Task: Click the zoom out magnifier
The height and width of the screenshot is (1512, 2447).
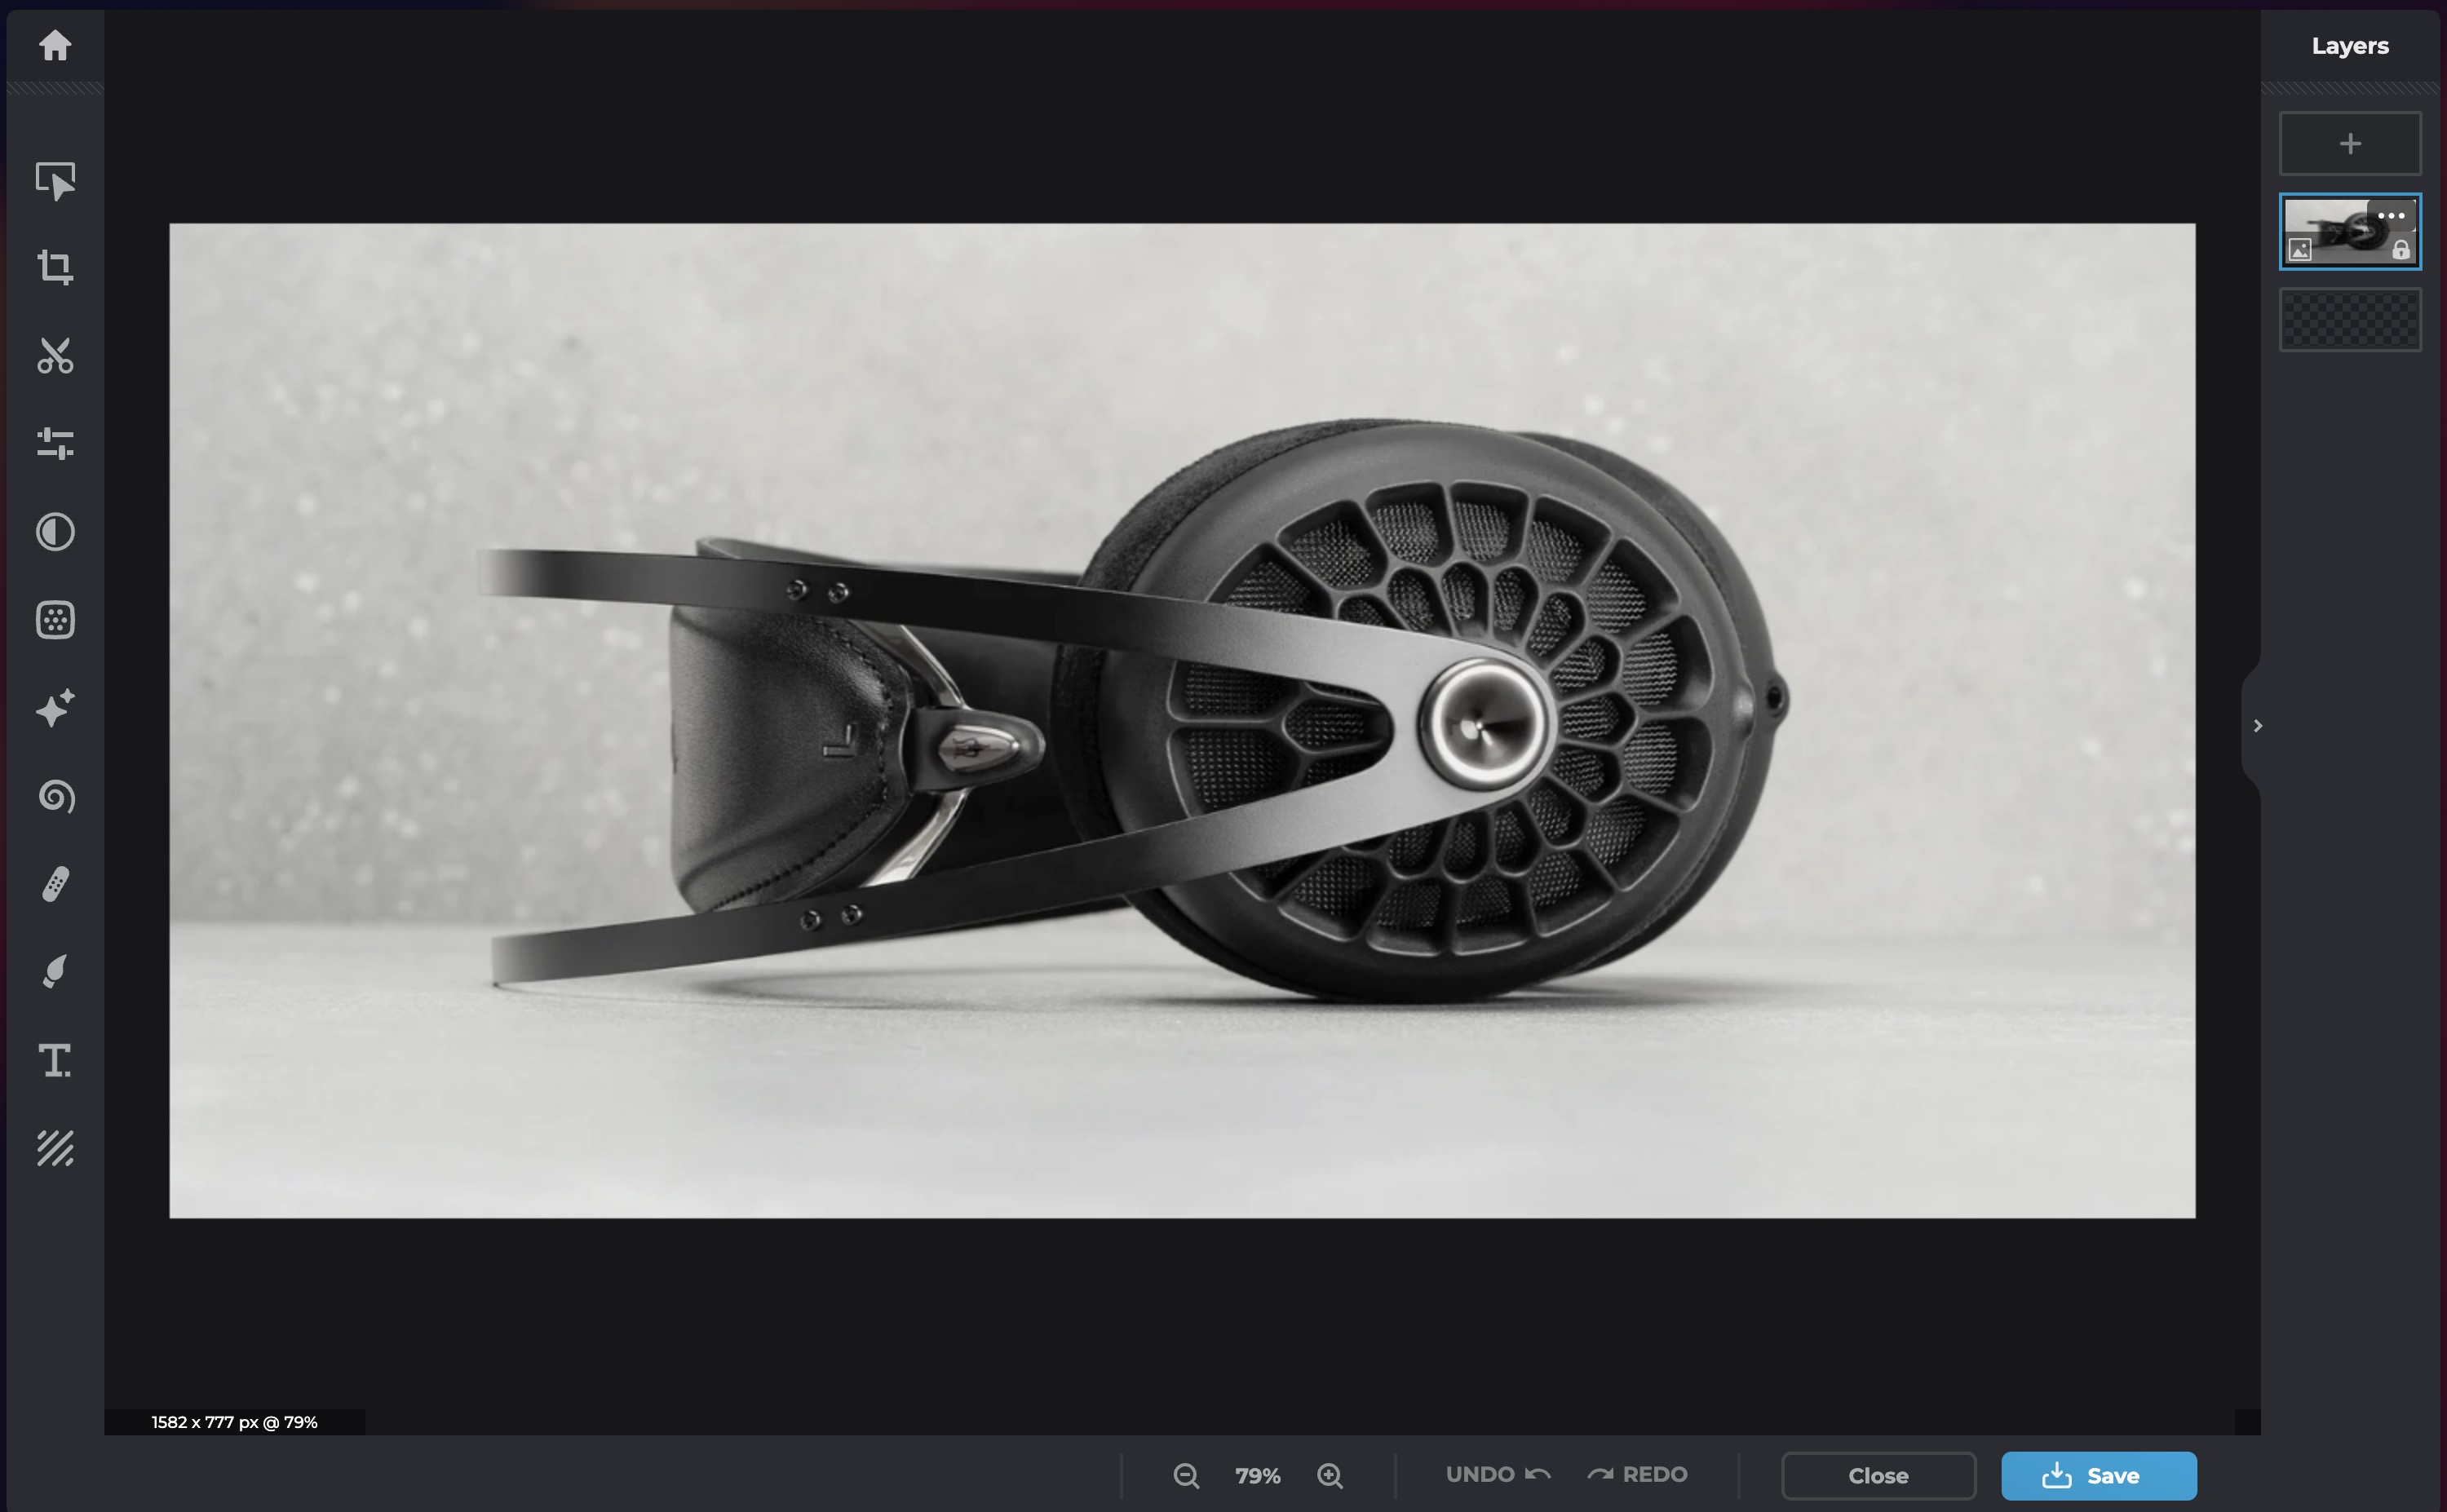Action: (1186, 1475)
